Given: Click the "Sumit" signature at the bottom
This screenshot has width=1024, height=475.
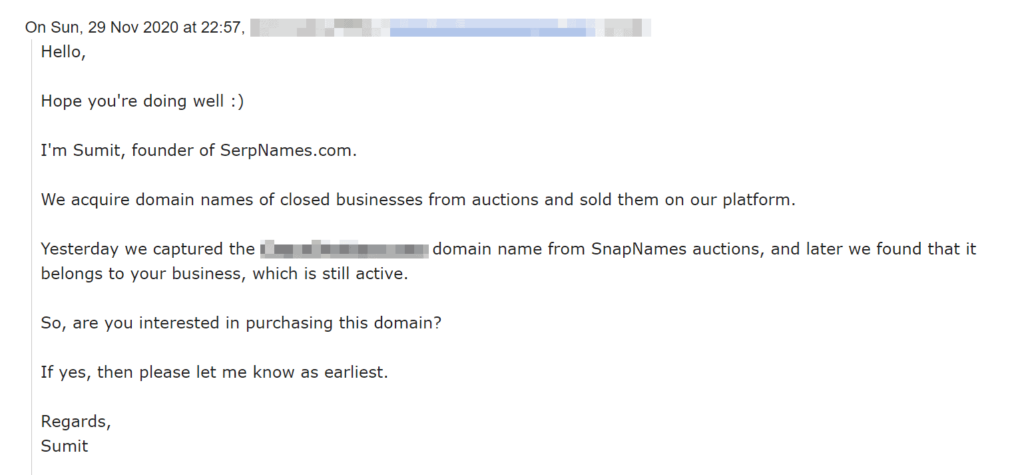Looking at the screenshot, I should [x=64, y=446].
